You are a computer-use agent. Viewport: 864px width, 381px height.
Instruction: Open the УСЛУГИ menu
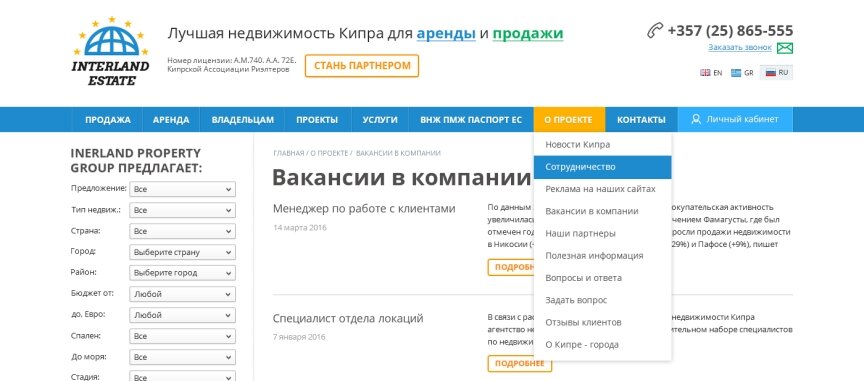380,120
